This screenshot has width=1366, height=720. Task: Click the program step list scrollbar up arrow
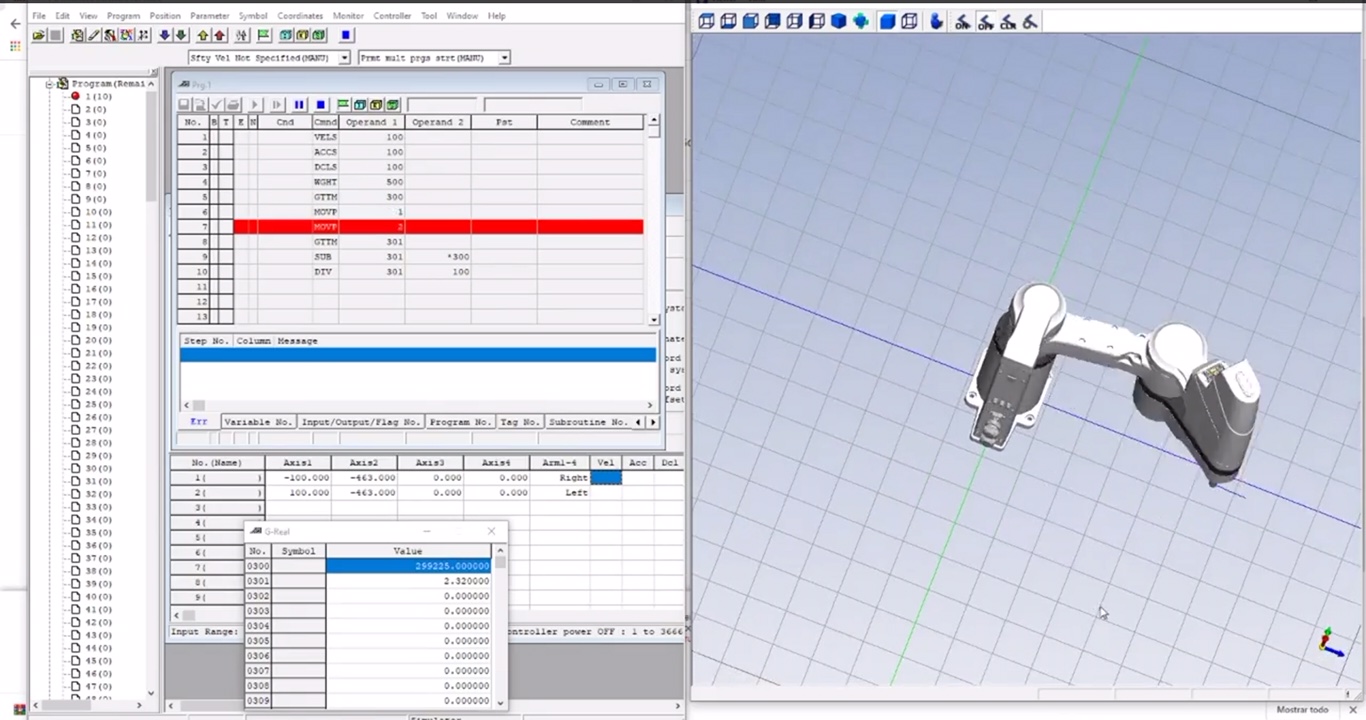coord(654,121)
